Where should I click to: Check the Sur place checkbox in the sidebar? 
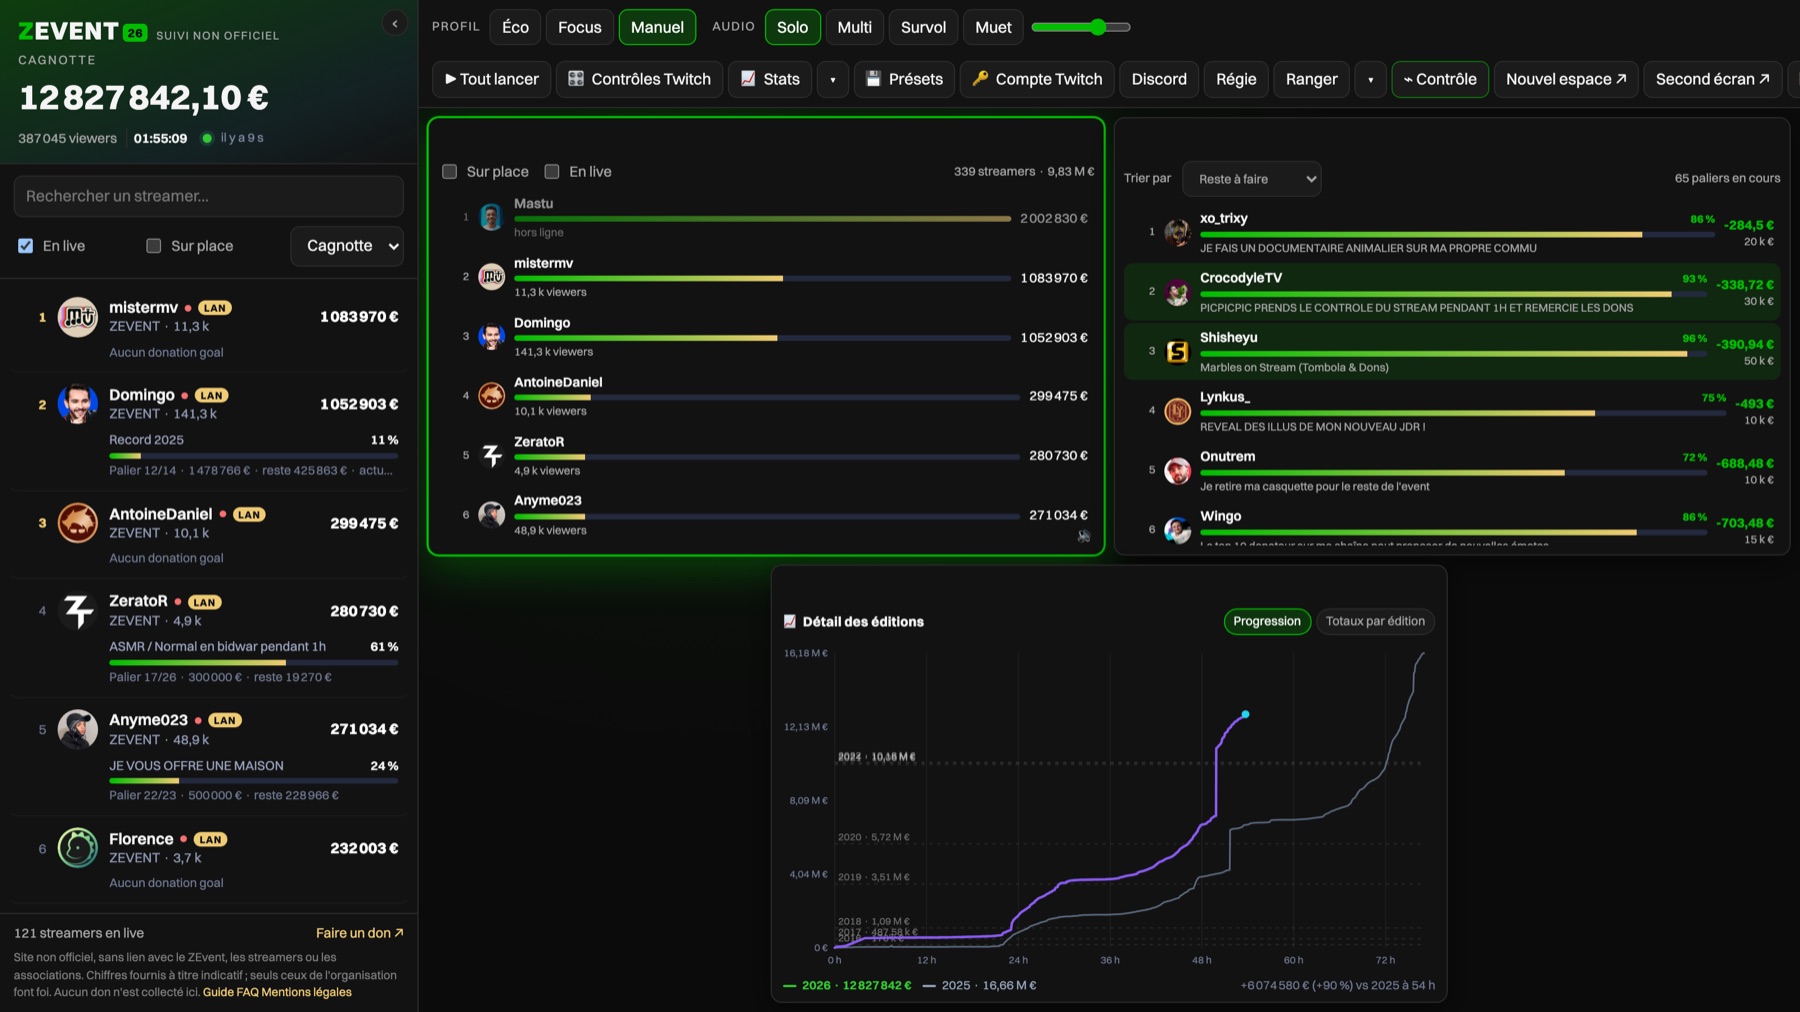pyautogui.click(x=154, y=246)
